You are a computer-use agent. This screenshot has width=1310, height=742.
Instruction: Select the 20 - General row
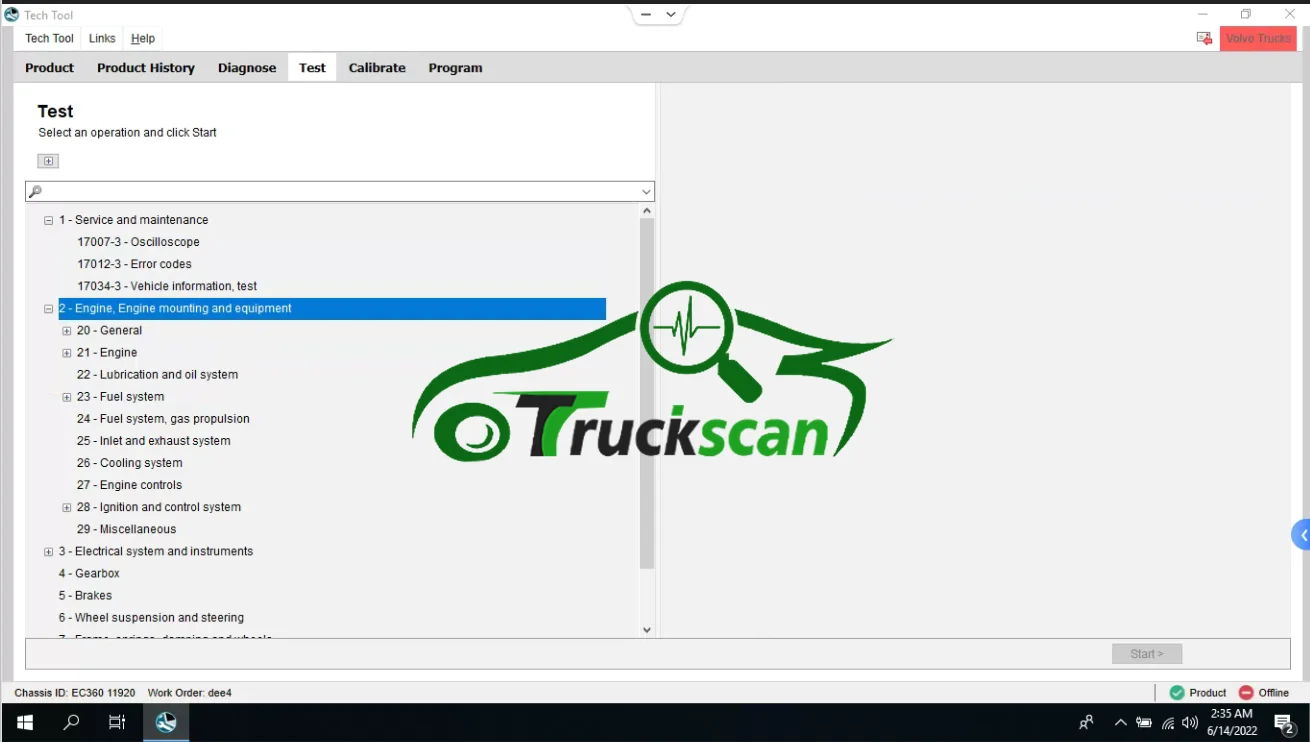pos(109,331)
